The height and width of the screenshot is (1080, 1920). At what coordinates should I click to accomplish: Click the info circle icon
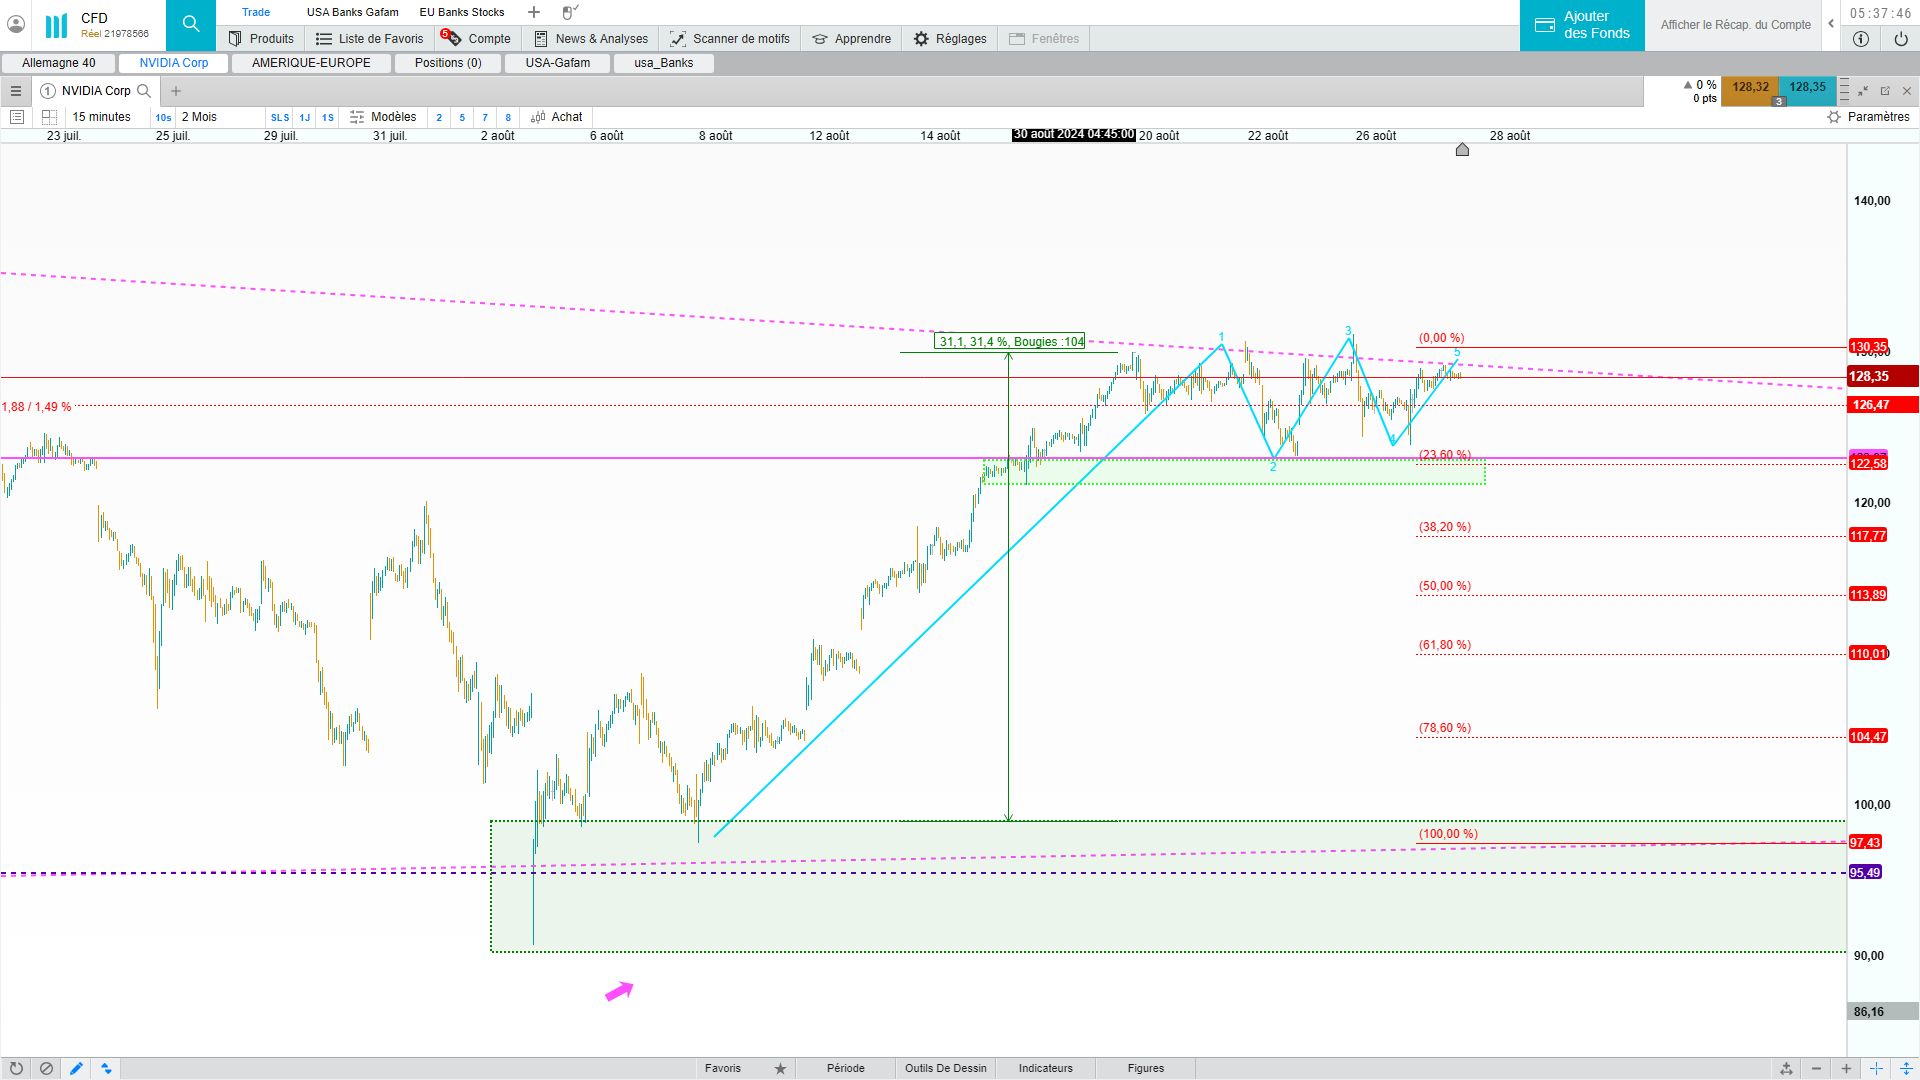coord(1860,39)
